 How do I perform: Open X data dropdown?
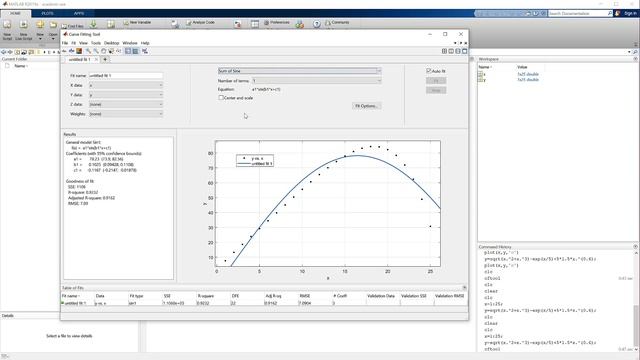pos(126,85)
